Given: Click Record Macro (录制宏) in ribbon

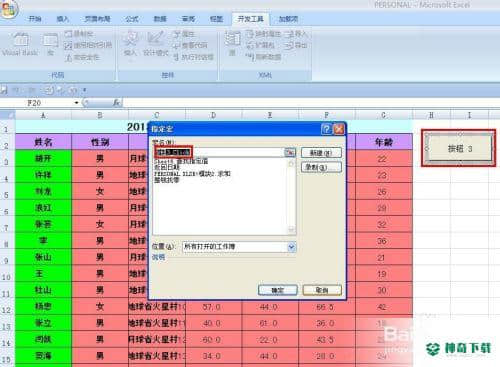Looking at the screenshot, I should [79, 34].
